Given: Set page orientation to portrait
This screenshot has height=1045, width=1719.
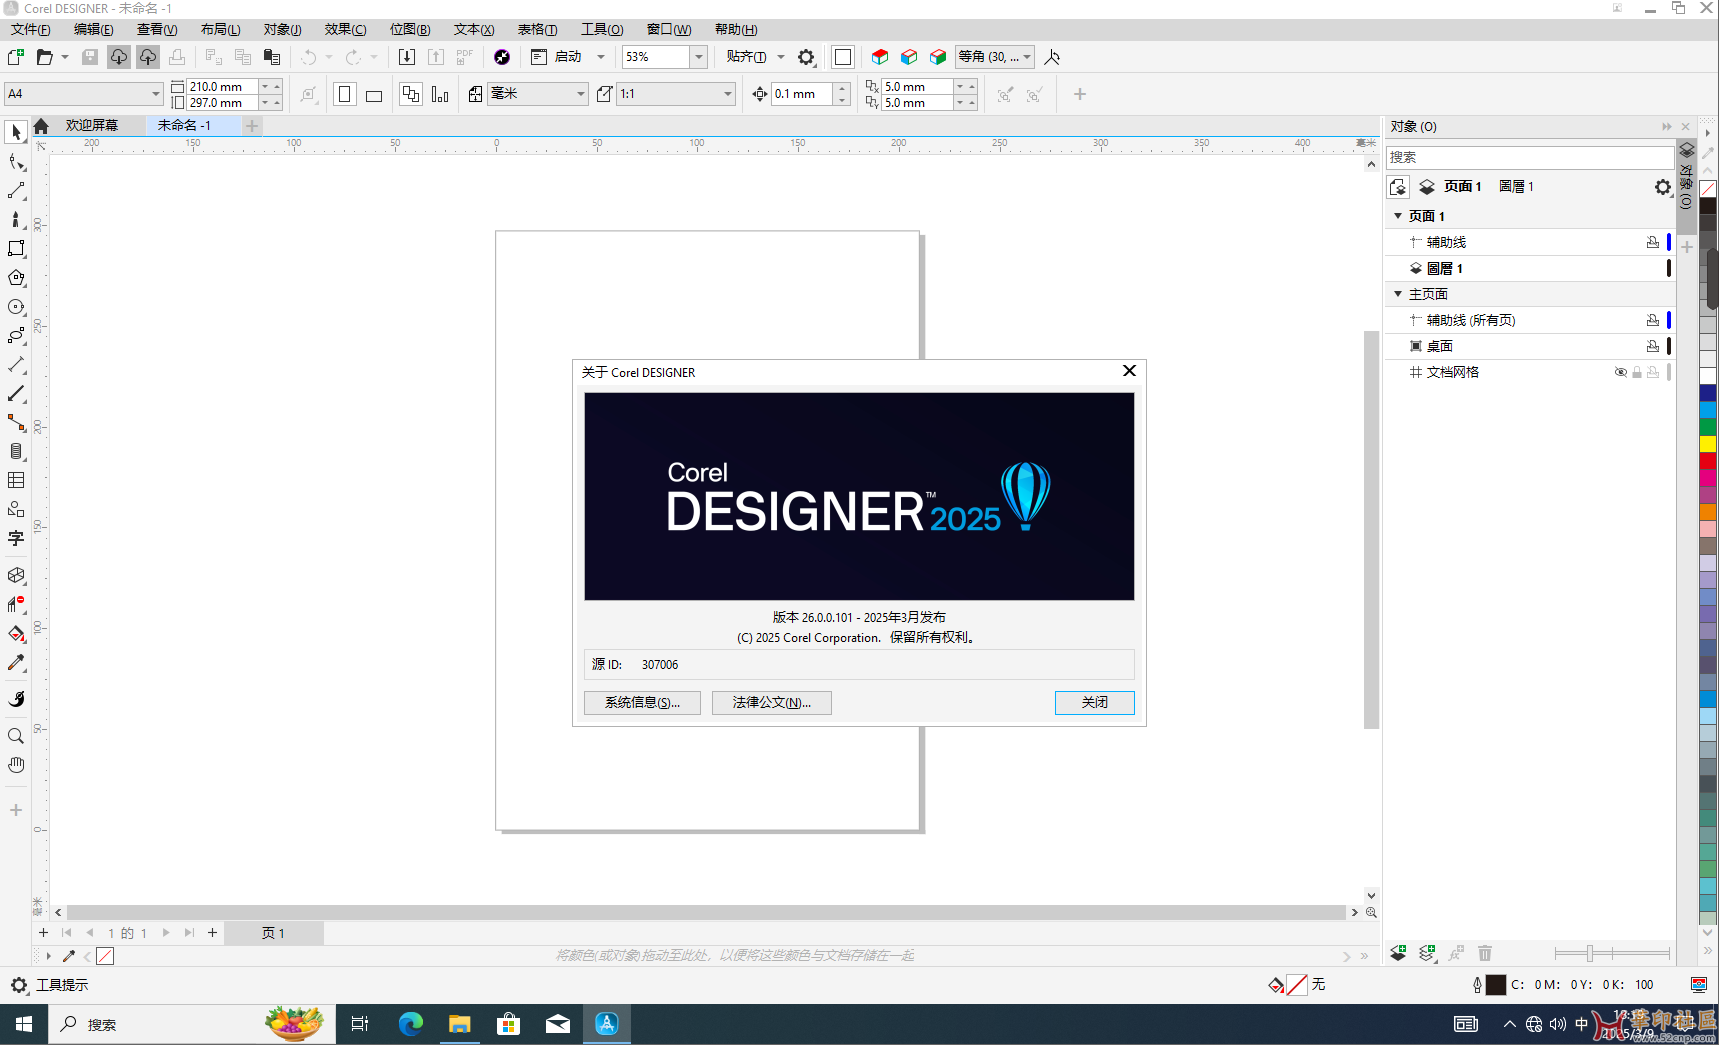Looking at the screenshot, I should 345,94.
